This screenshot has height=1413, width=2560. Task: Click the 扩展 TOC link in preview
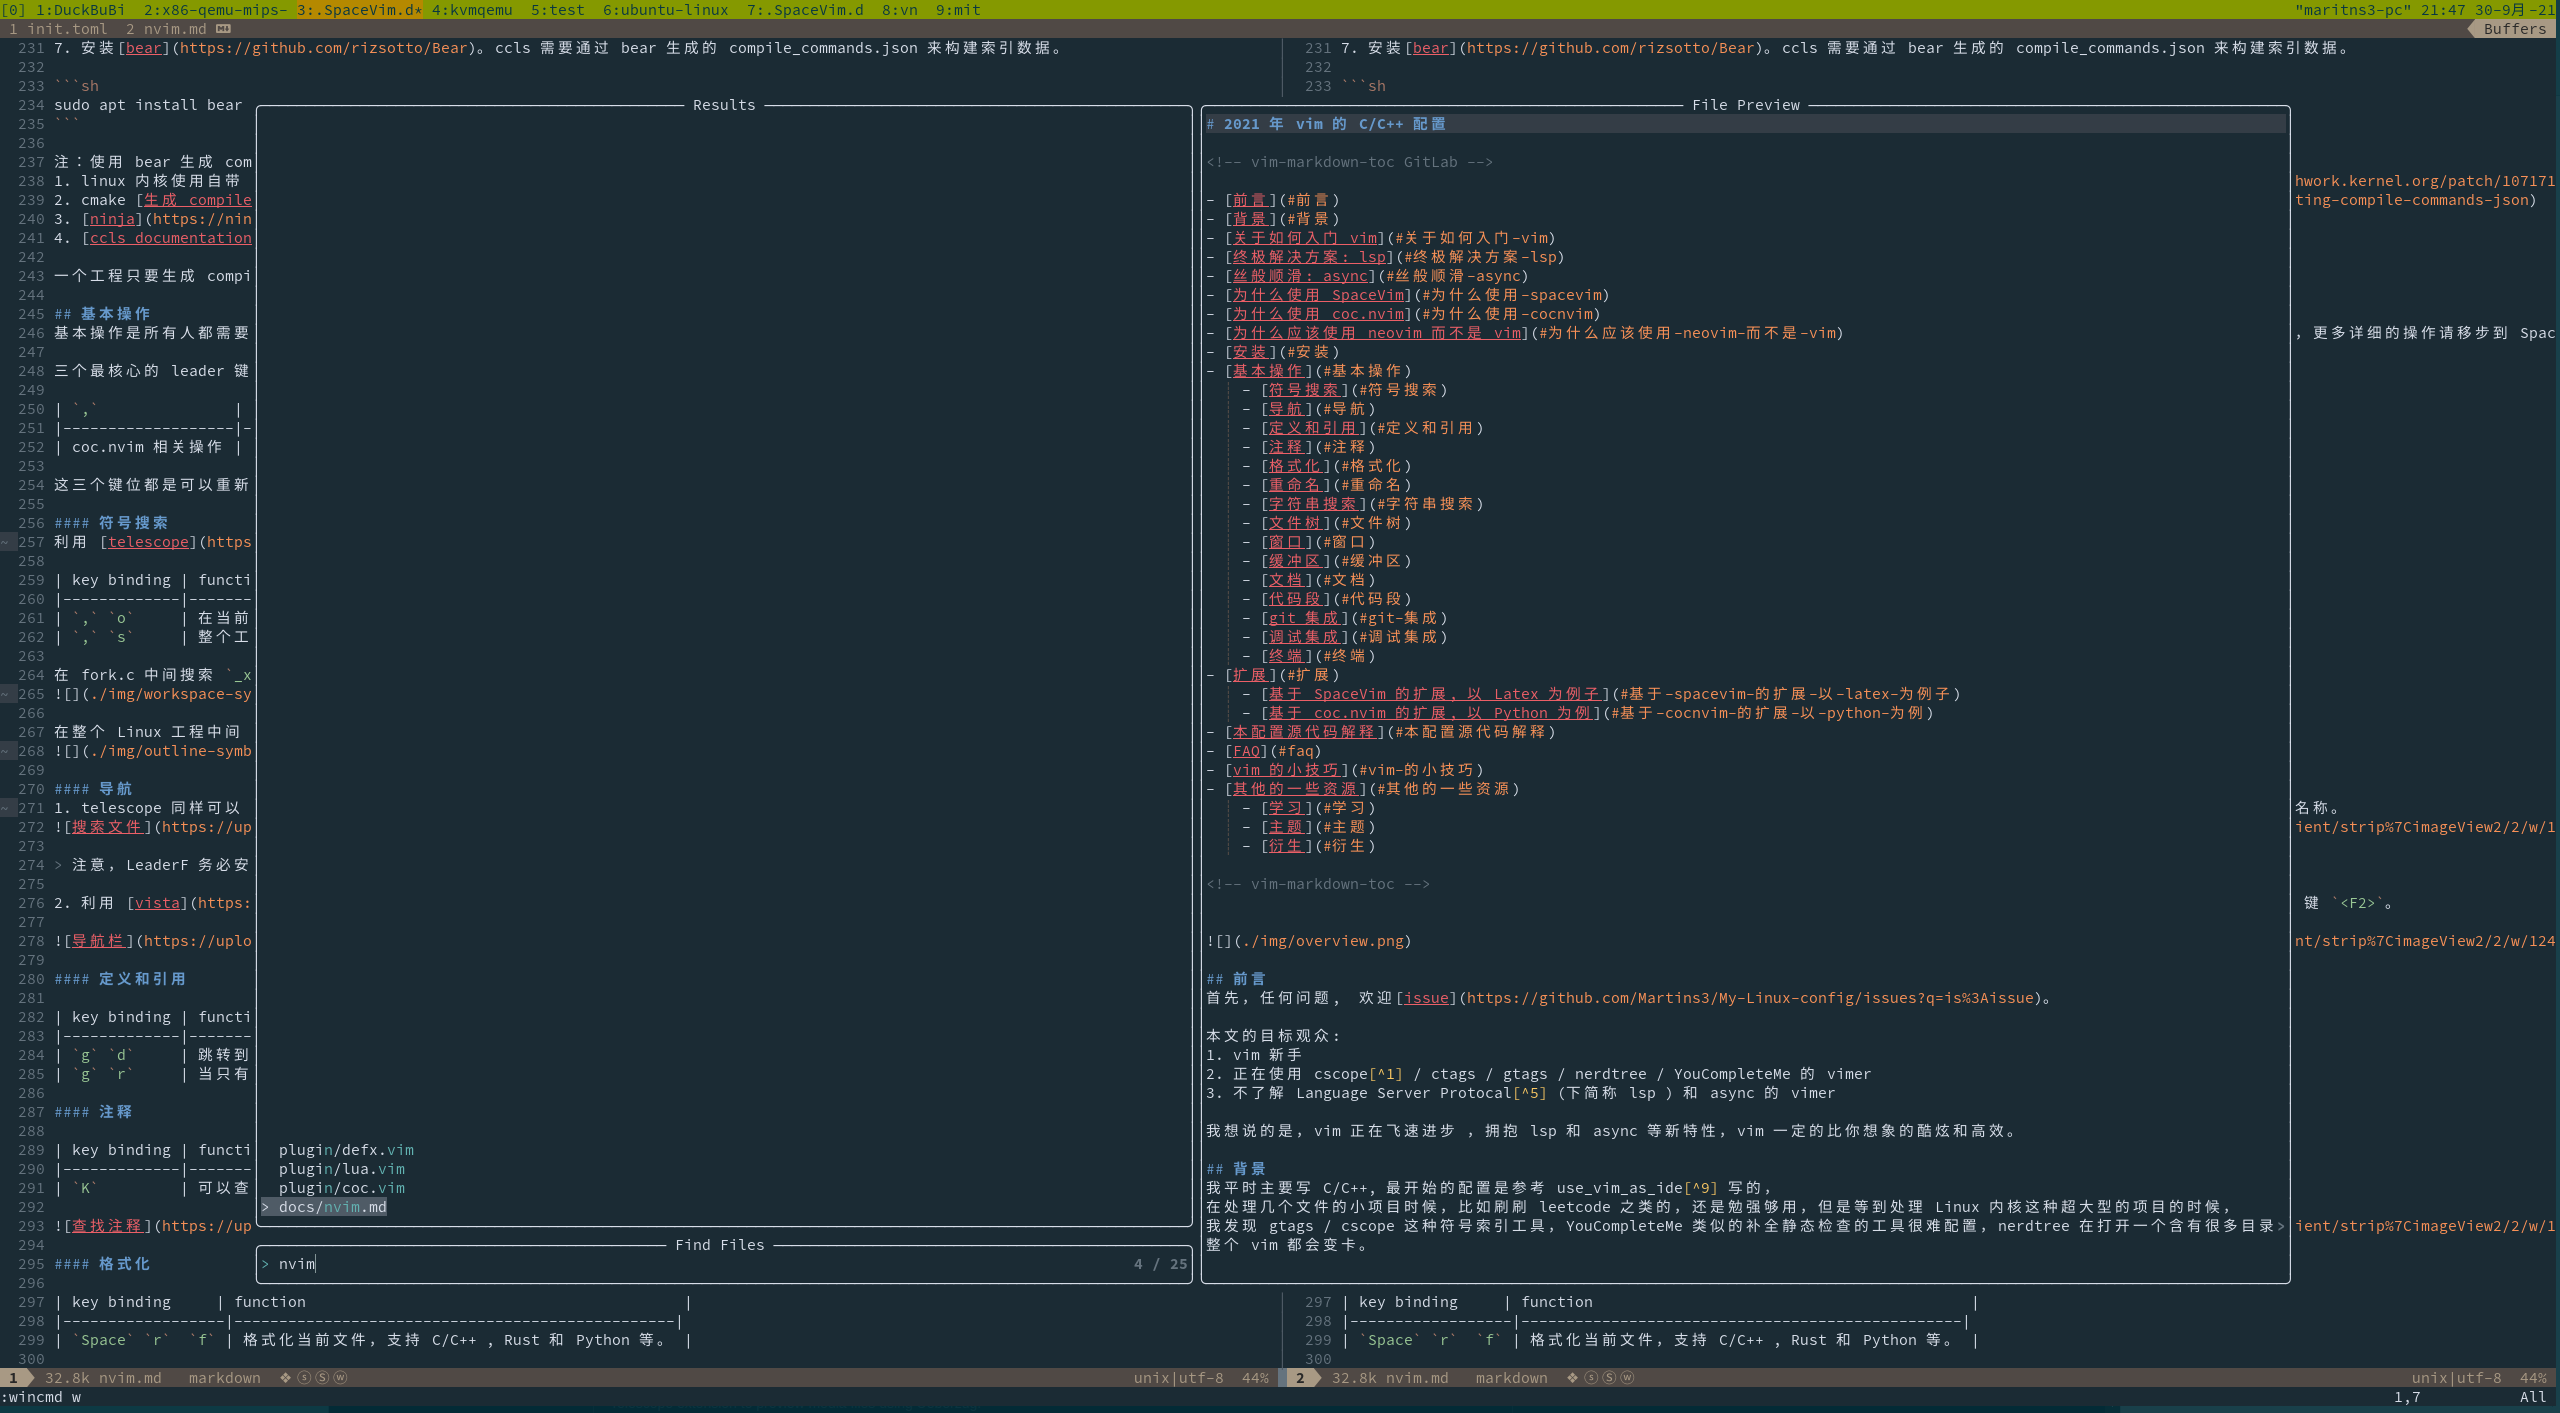[1249, 675]
